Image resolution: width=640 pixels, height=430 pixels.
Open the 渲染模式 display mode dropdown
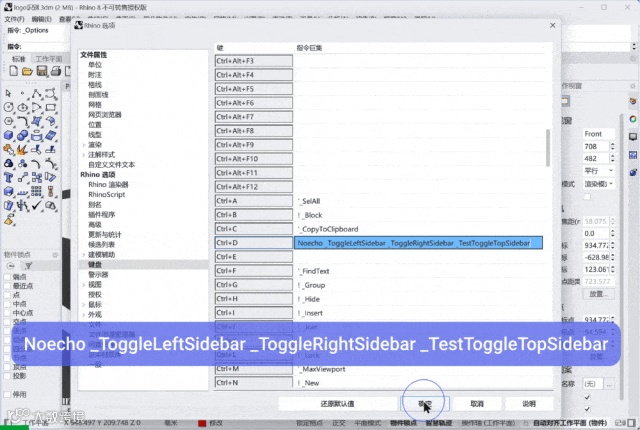pyautogui.click(x=598, y=184)
